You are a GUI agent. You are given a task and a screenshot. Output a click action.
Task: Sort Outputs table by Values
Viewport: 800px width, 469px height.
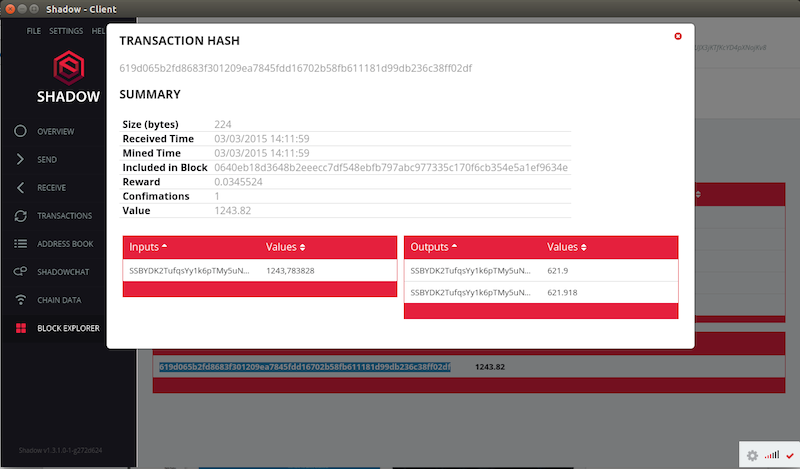click(x=567, y=247)
